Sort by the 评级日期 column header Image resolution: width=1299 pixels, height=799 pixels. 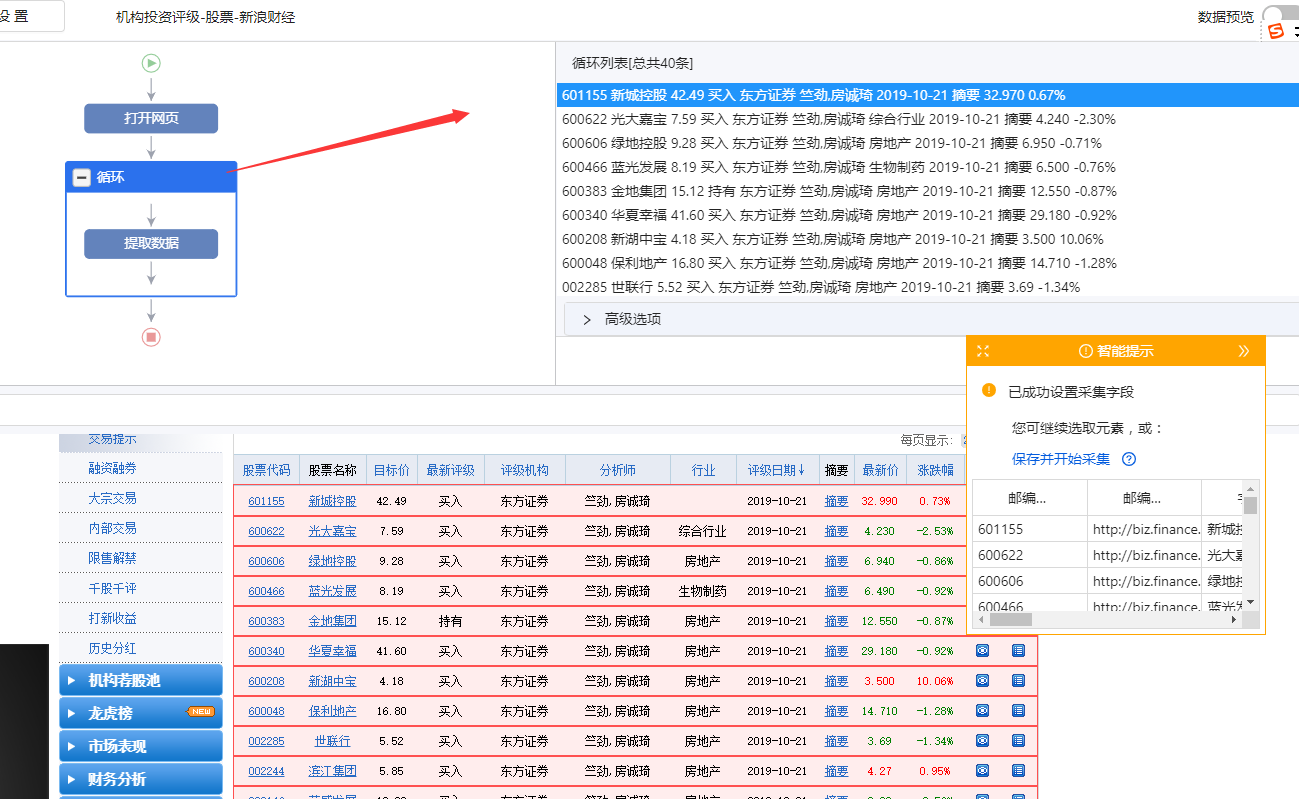pyautogui.click(x=776, y=470)
